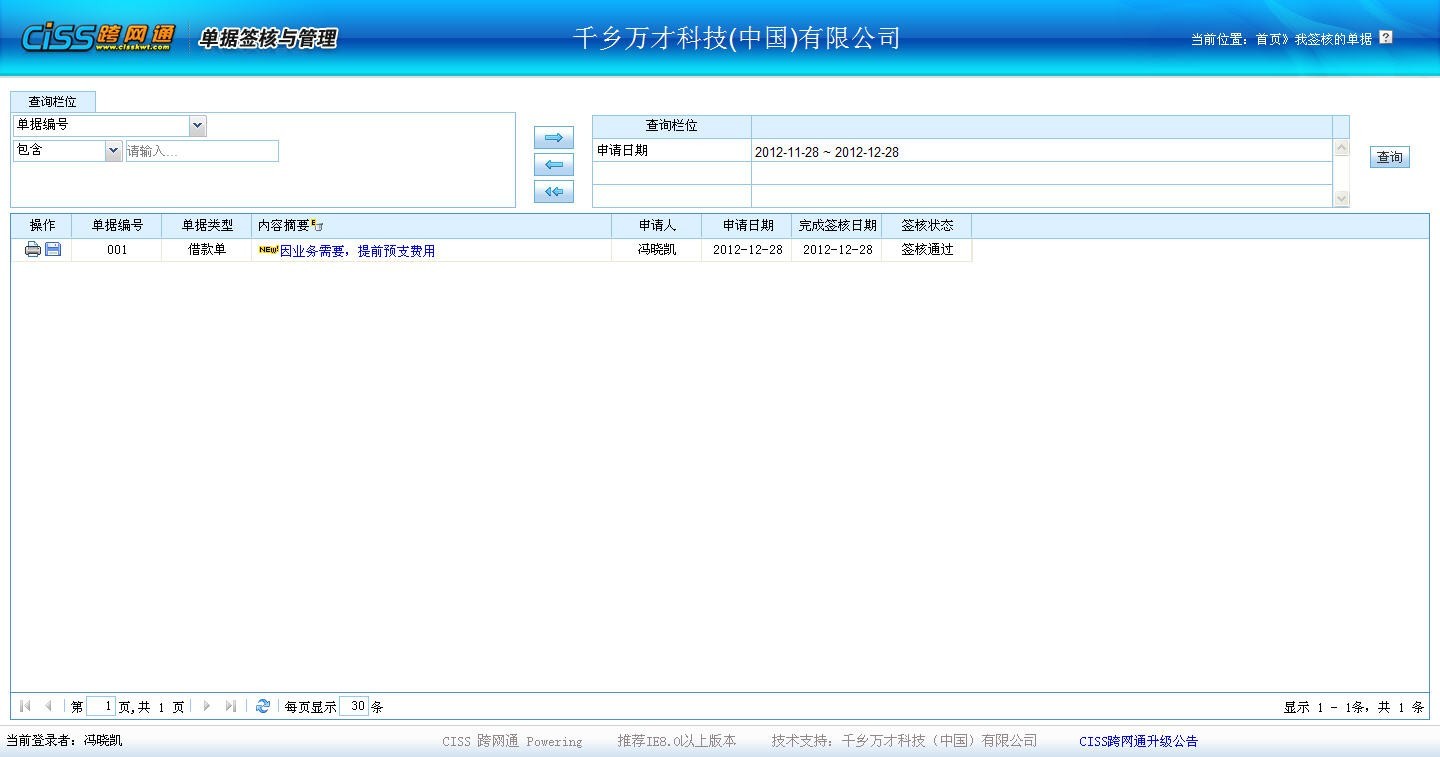The height and width of the screenshot is (757, 1440).
Task: Open the help question mark icon
Action: [x=1385, y=38]
